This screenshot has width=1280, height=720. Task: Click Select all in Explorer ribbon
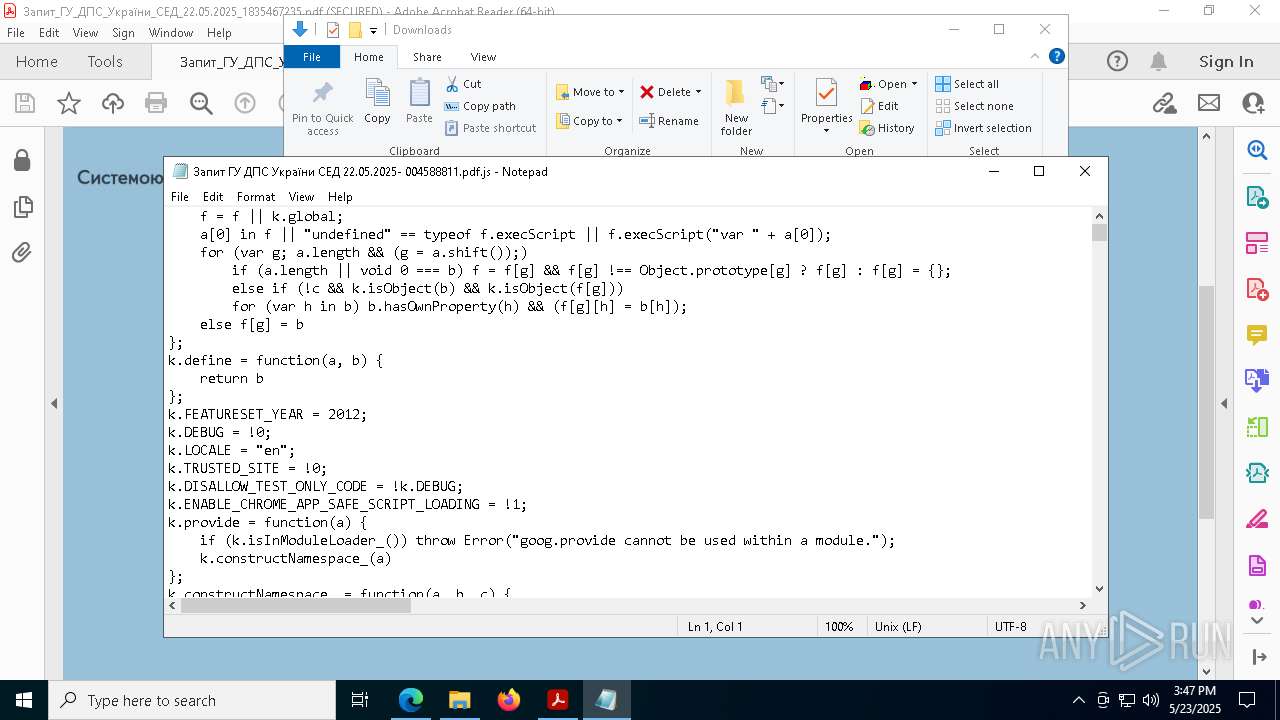(966, 84)
